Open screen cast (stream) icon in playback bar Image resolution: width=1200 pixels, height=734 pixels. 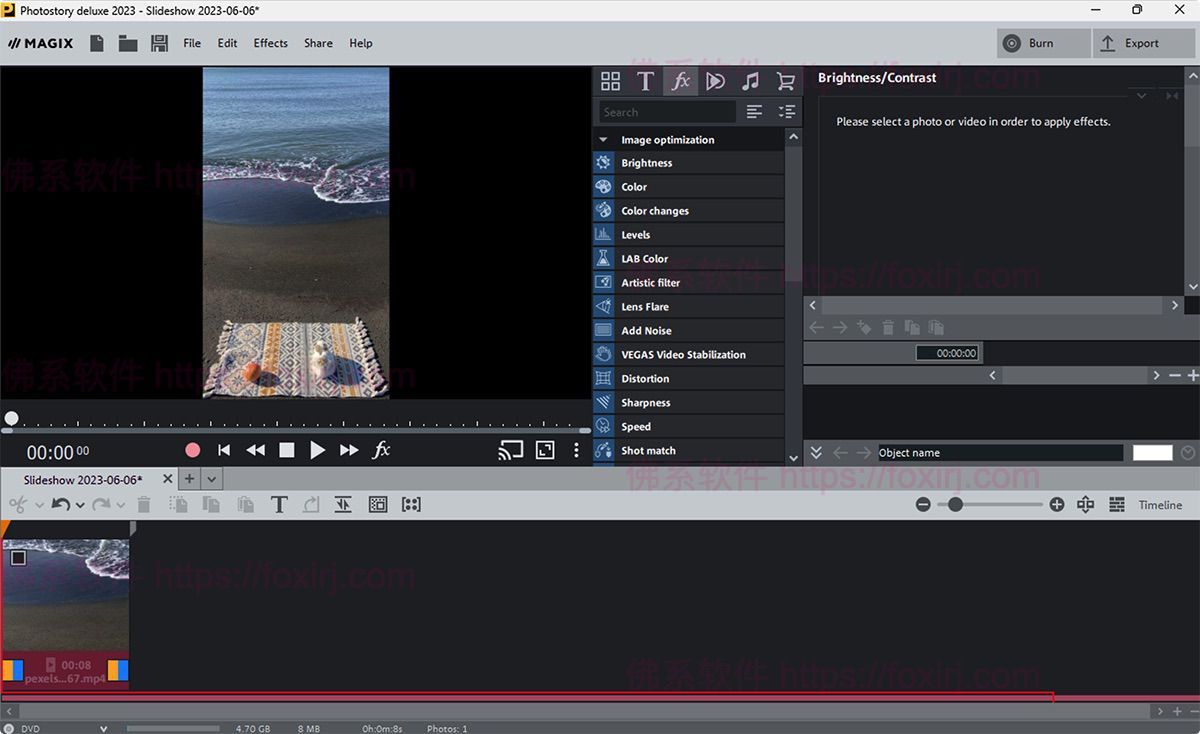tap(510, 450)
